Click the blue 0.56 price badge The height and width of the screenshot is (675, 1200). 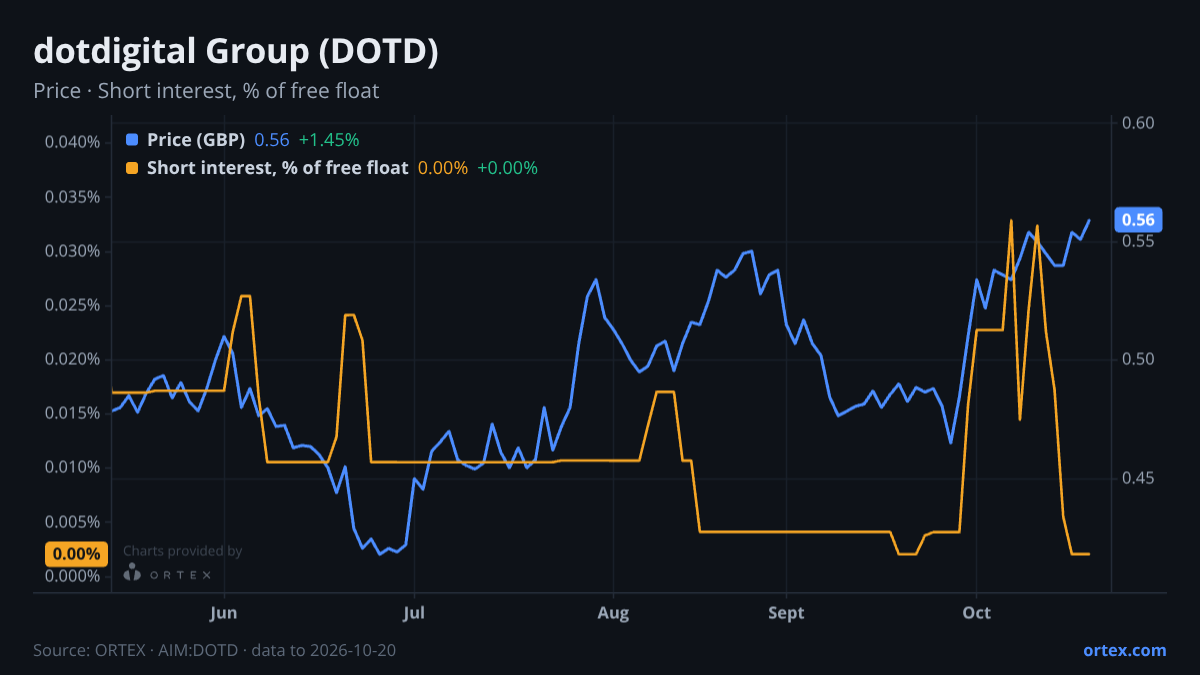point(1138,219)
